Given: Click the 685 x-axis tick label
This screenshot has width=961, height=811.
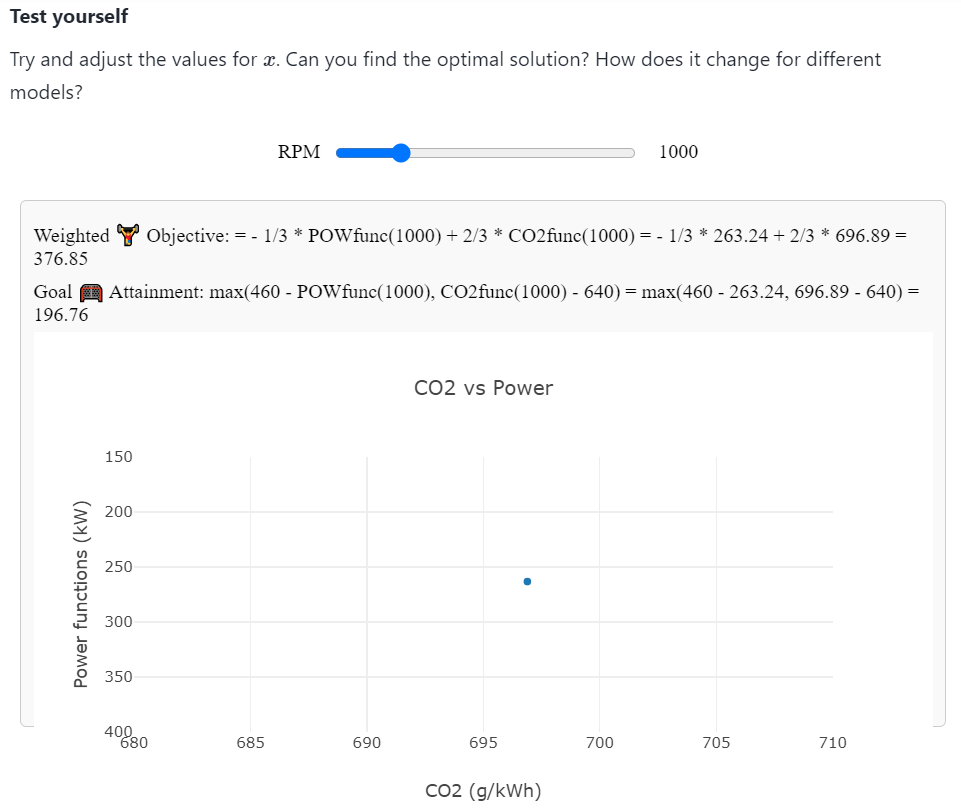Looking at the screenshot, I should tap(250, 743).
